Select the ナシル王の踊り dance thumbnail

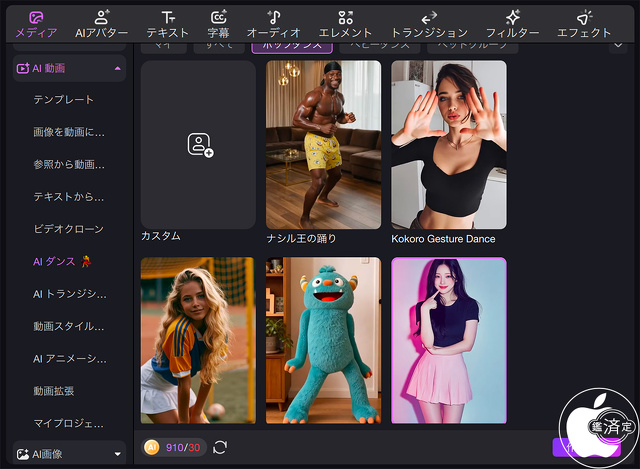click(323, 144)
